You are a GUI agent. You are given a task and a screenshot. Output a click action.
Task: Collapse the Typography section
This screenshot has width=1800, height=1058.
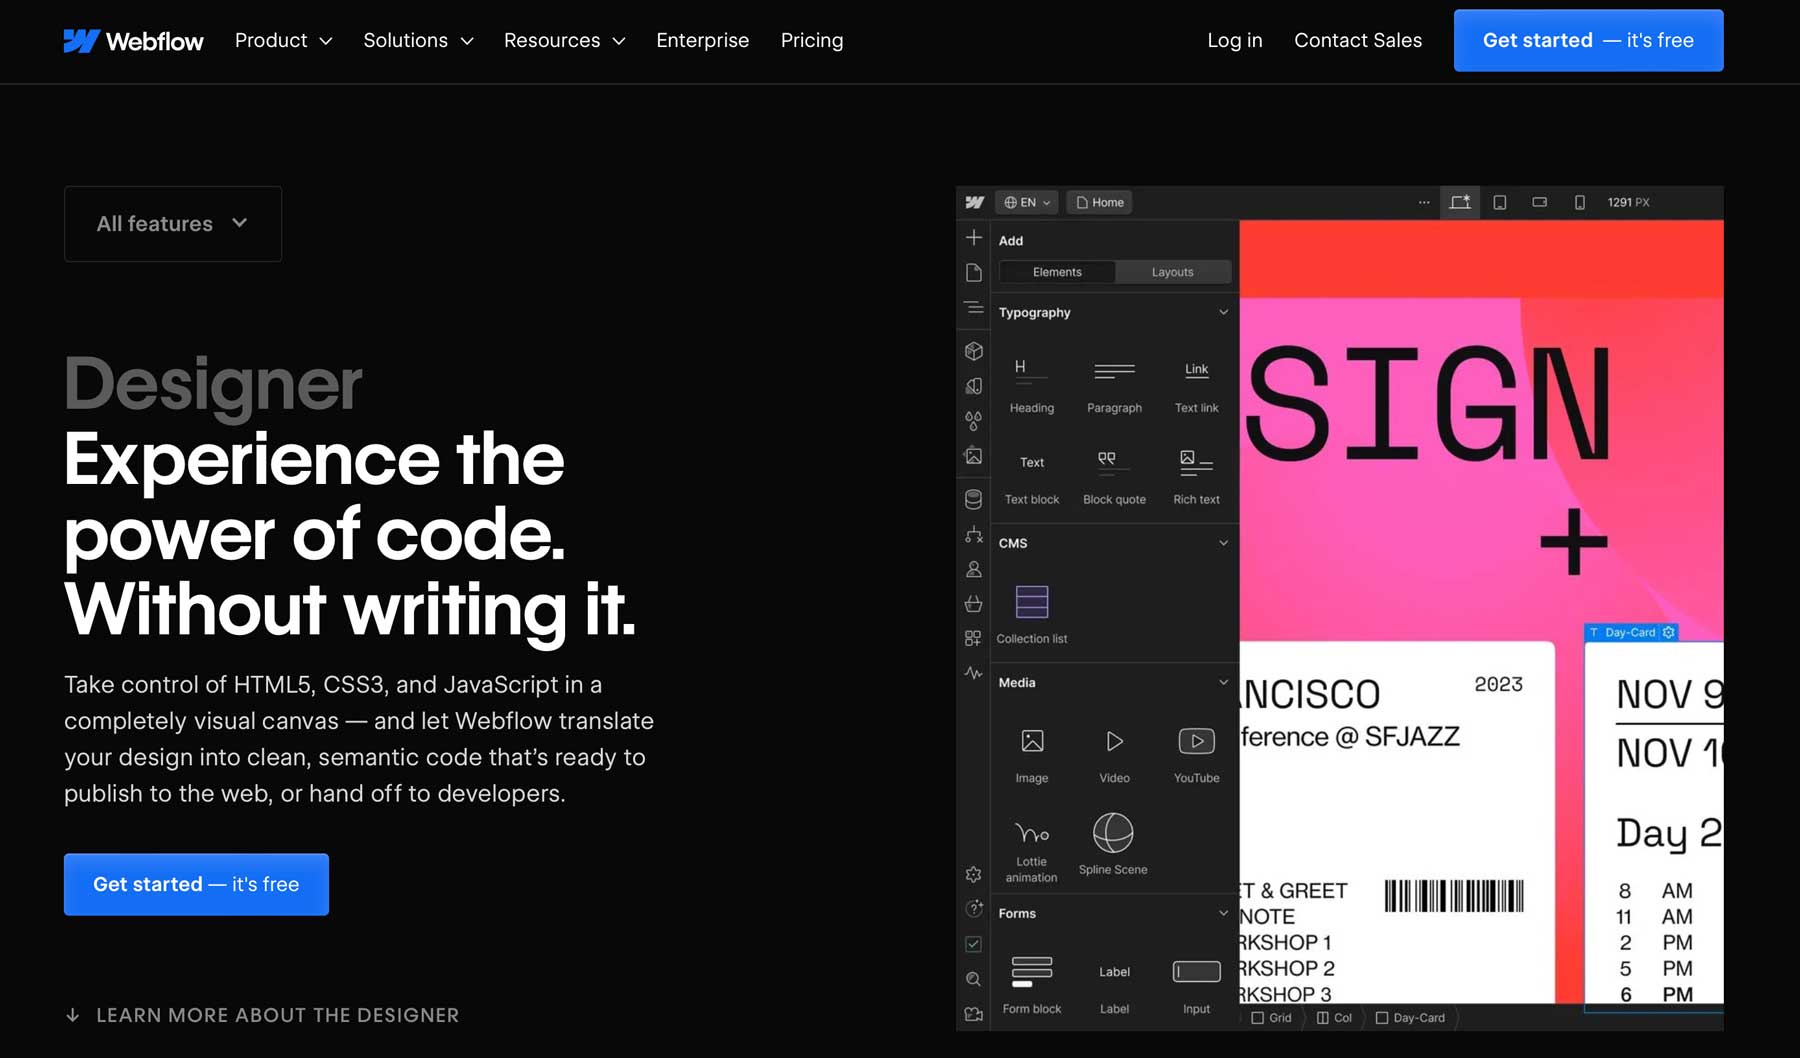point(1223,313)
